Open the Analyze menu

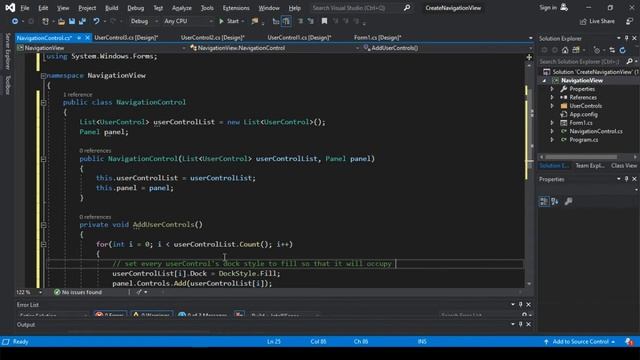coord(182,8)
